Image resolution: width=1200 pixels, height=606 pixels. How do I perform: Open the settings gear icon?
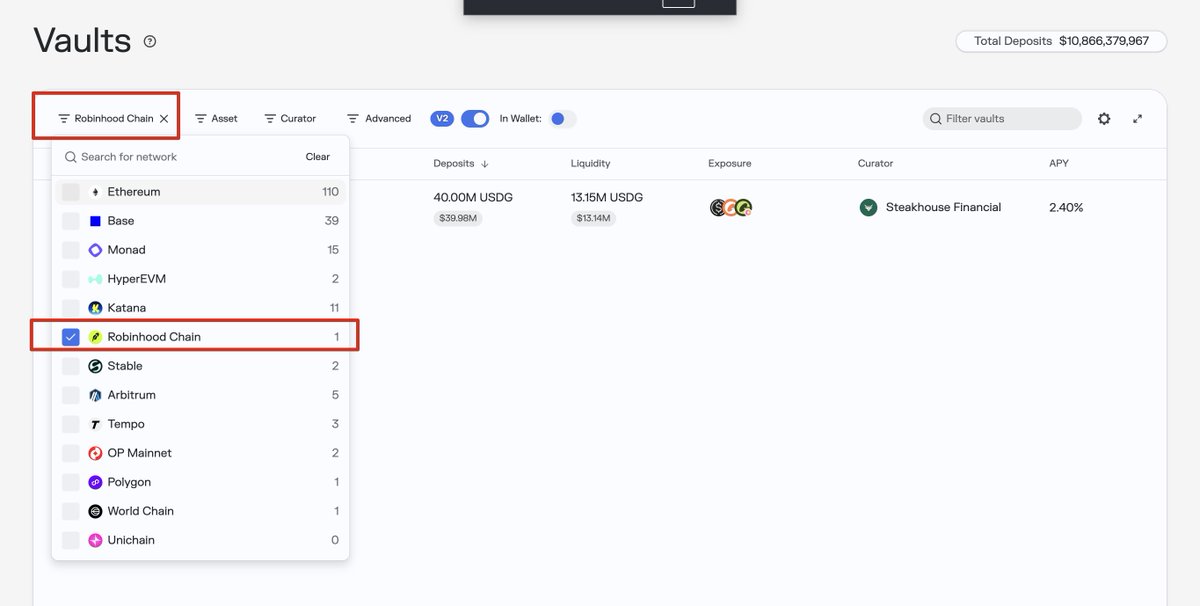point(1104,118)
